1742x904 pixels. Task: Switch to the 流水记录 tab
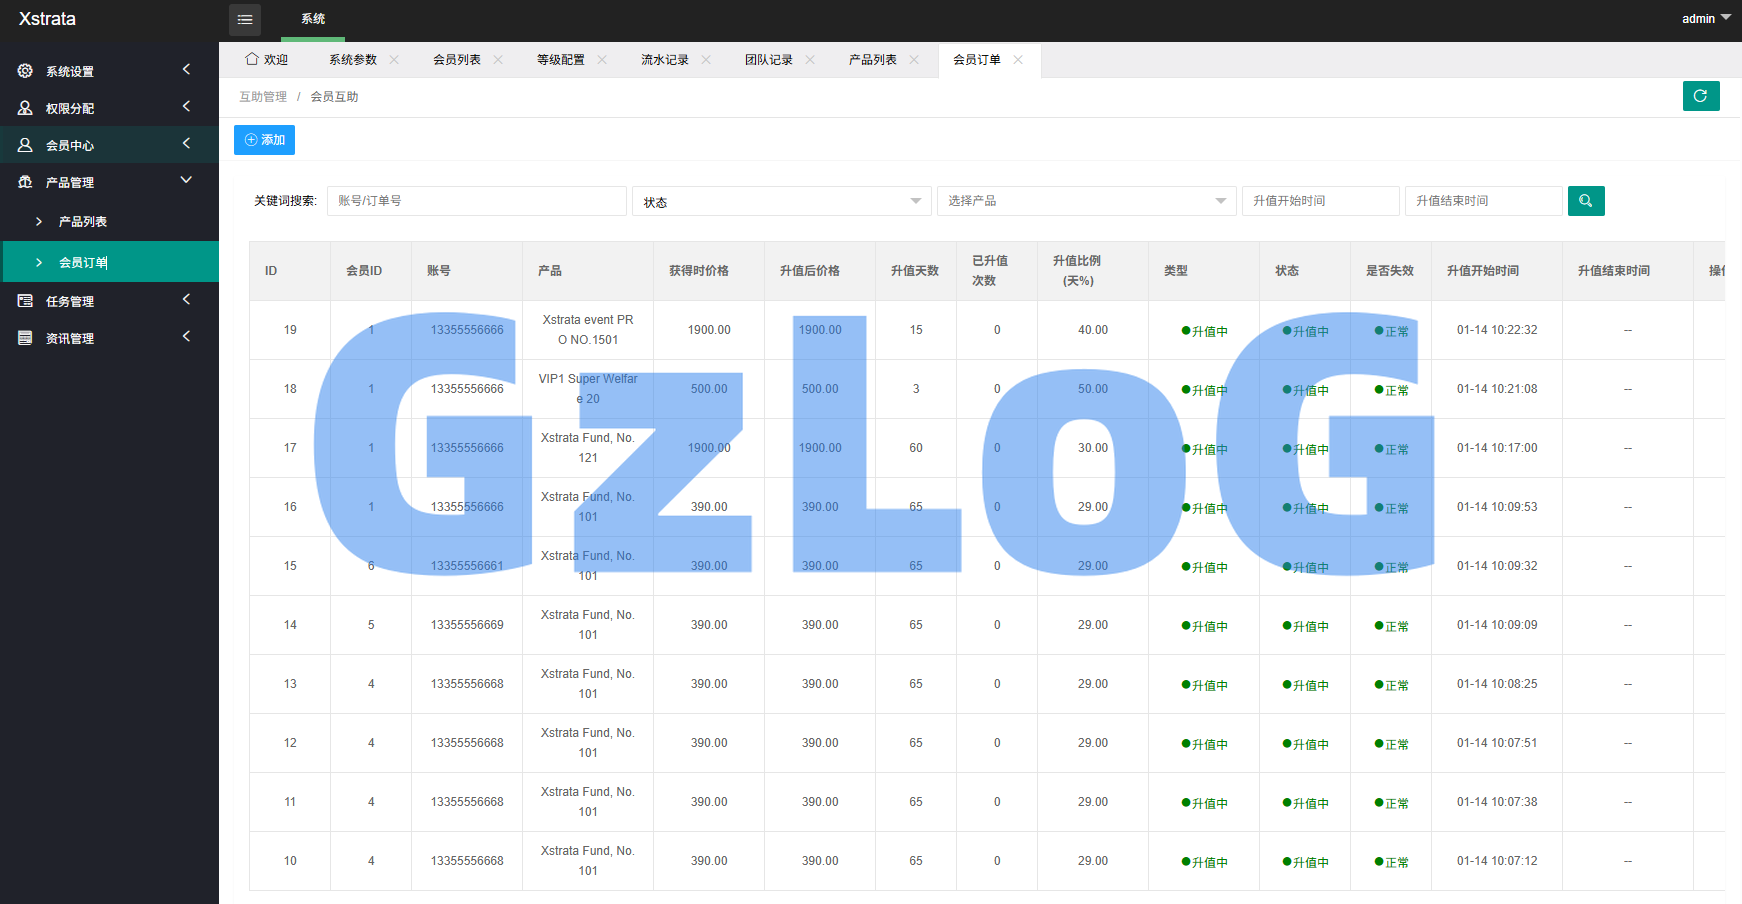coord(664,60)
